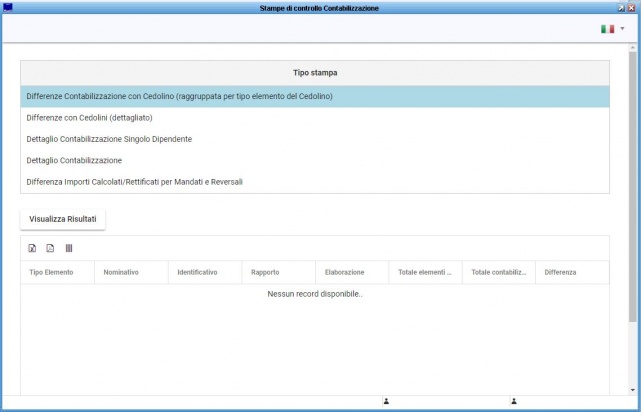Sort by Identificativo column
Image resolution: width=641 pixels, height=412 pixels.
[x=205, y=272]
